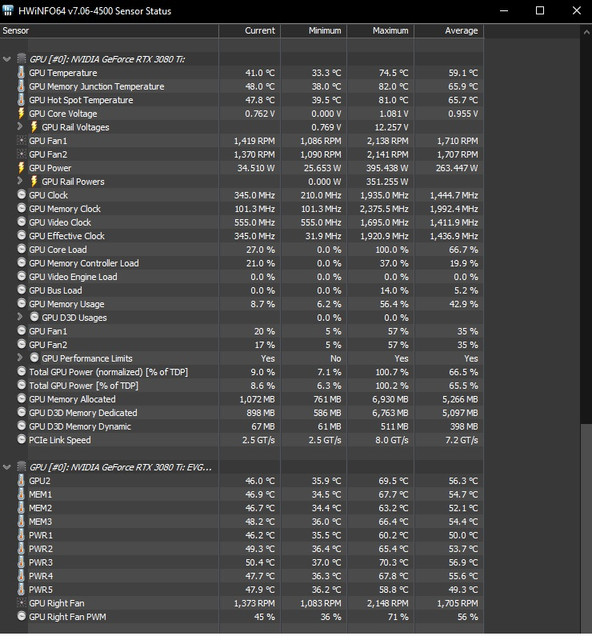
Task: Sort by the Sensor column header
Action: [x=109, y=31]
